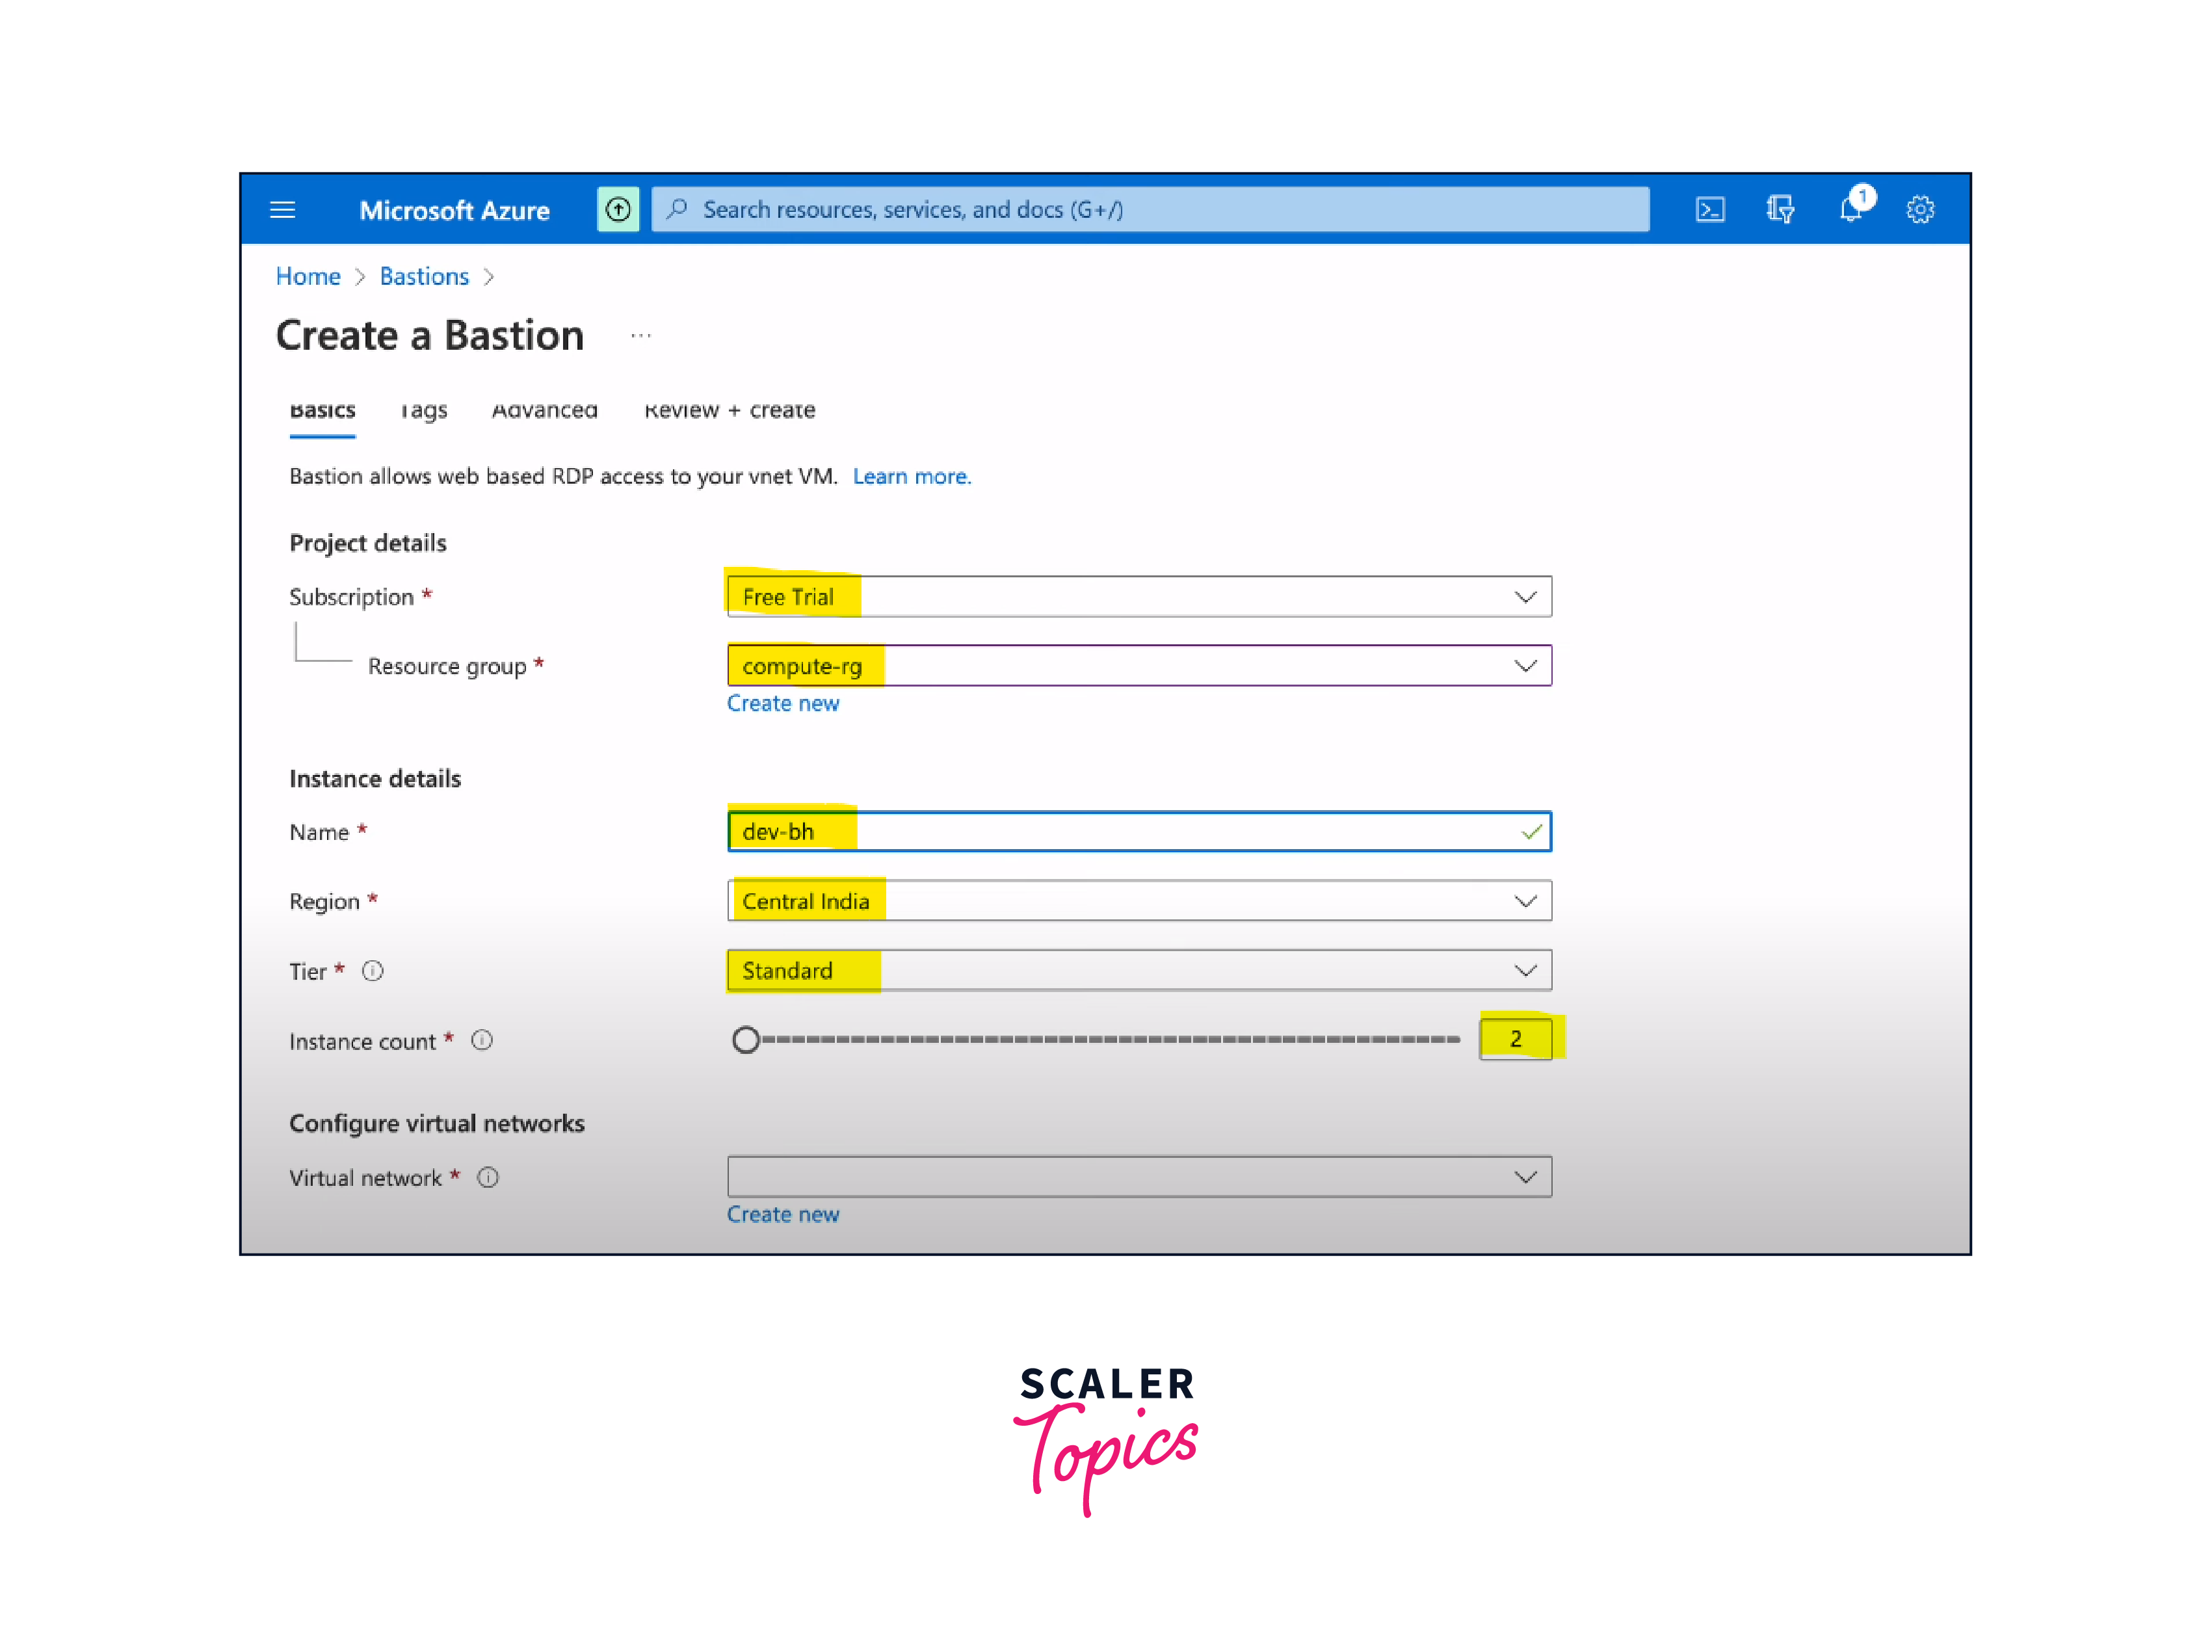Open the Directories and subscriptions filter icon
This screenshot has width=2212, height=1652.
pos(1780,210)
